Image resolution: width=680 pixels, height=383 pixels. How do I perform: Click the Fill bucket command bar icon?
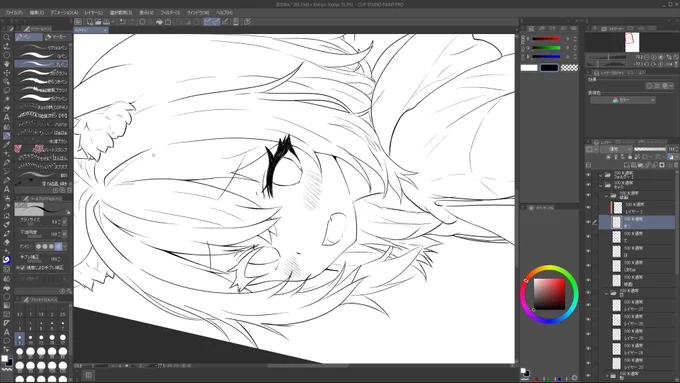coord(159,22)
